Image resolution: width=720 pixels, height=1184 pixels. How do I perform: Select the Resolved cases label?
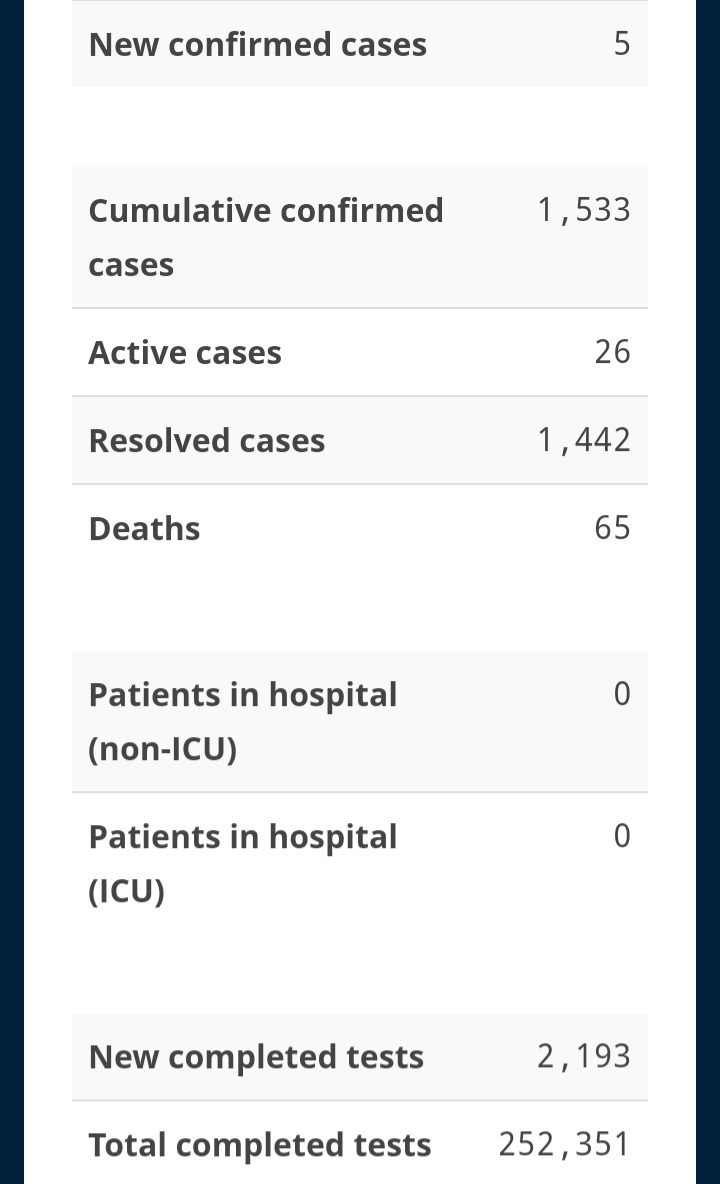coord(207,440)
